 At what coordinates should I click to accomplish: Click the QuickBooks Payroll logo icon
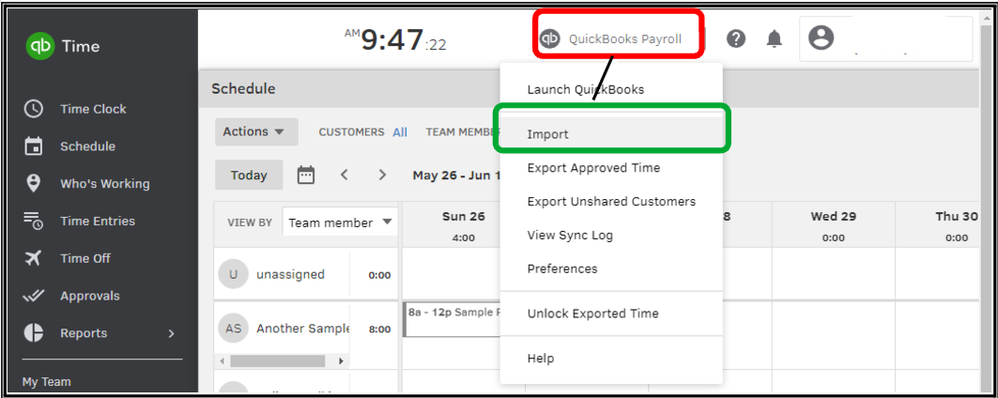550,39
